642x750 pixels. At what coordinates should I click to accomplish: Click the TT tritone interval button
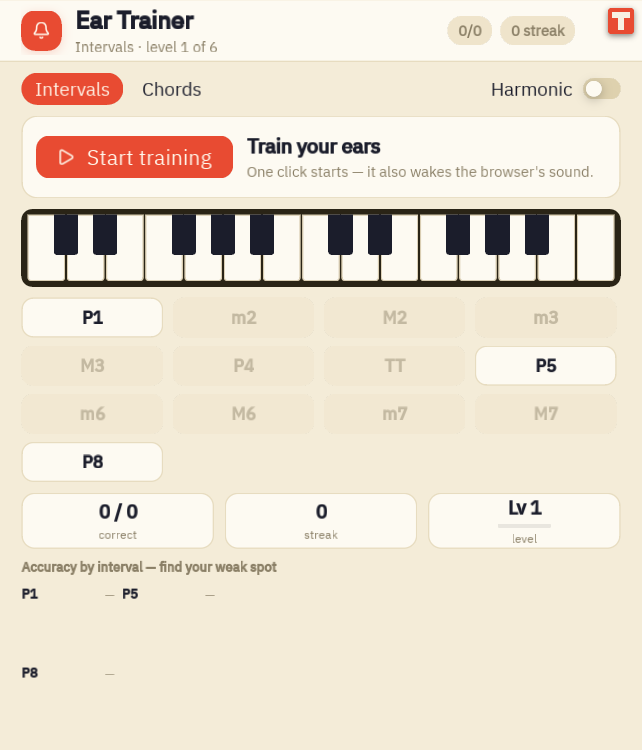pos(395,366)
